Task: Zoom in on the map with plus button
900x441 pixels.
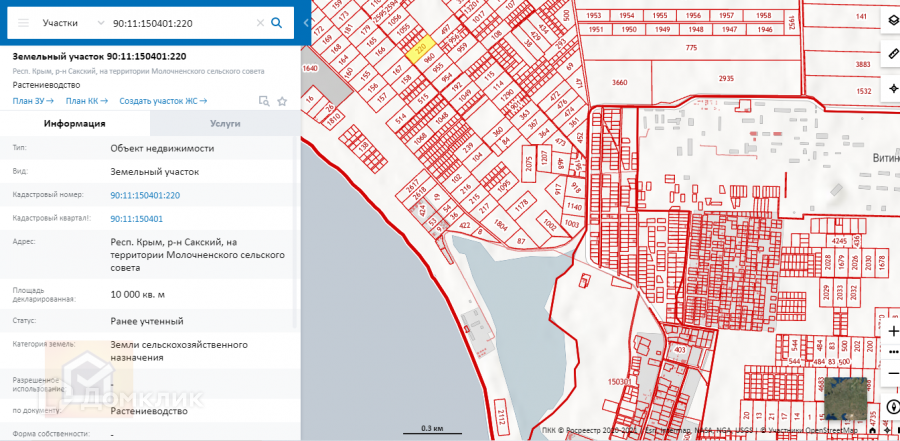Action: 892,329
